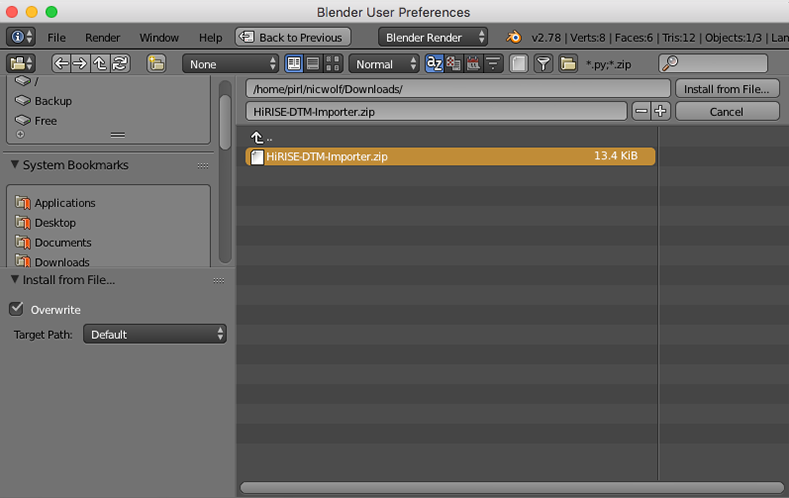The height and width of the screenshot is (498, 789).
Task: Sort files alphabetically
Action: [434, 63]
